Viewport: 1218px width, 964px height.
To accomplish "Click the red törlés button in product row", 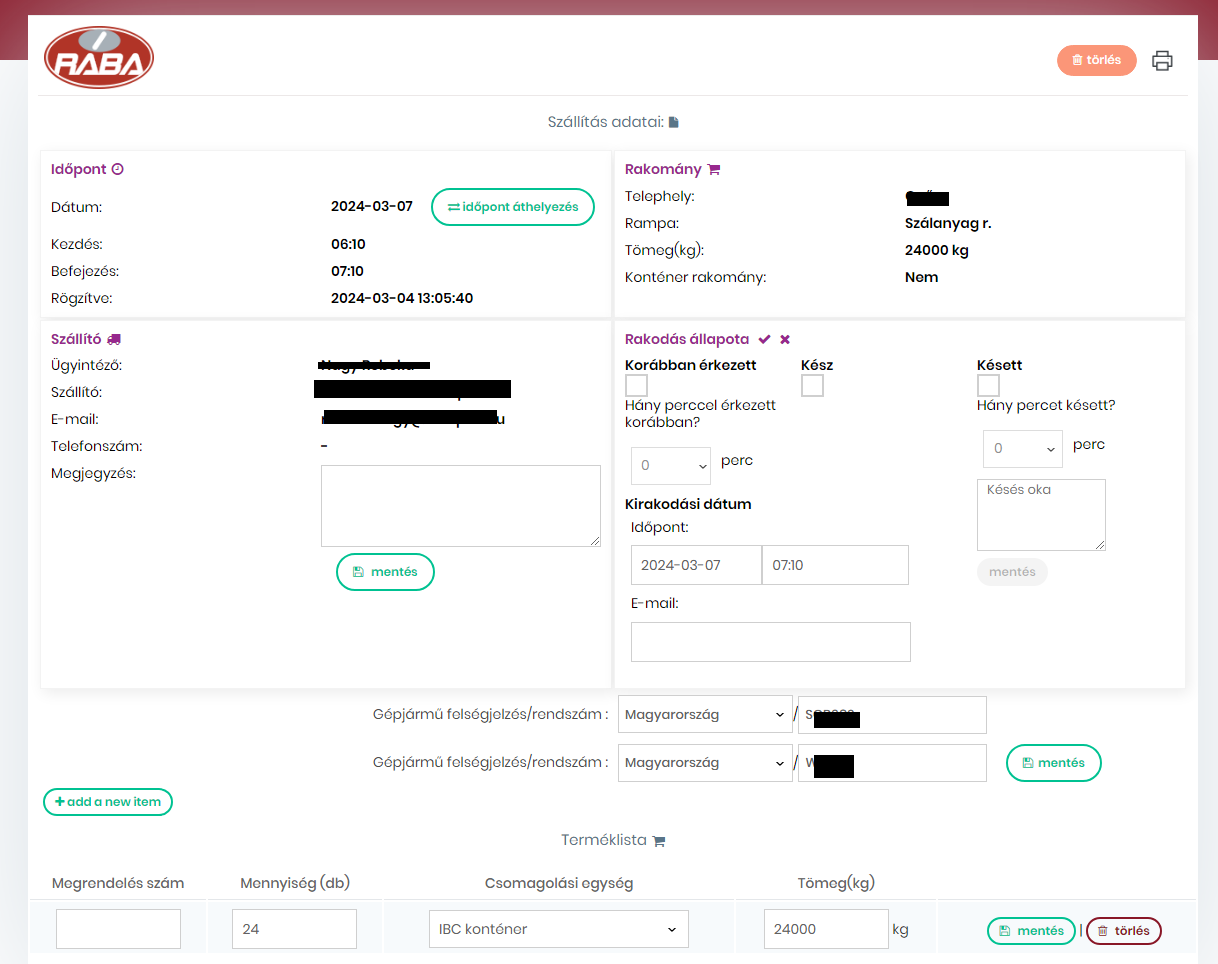I will tap(1124, 931).
